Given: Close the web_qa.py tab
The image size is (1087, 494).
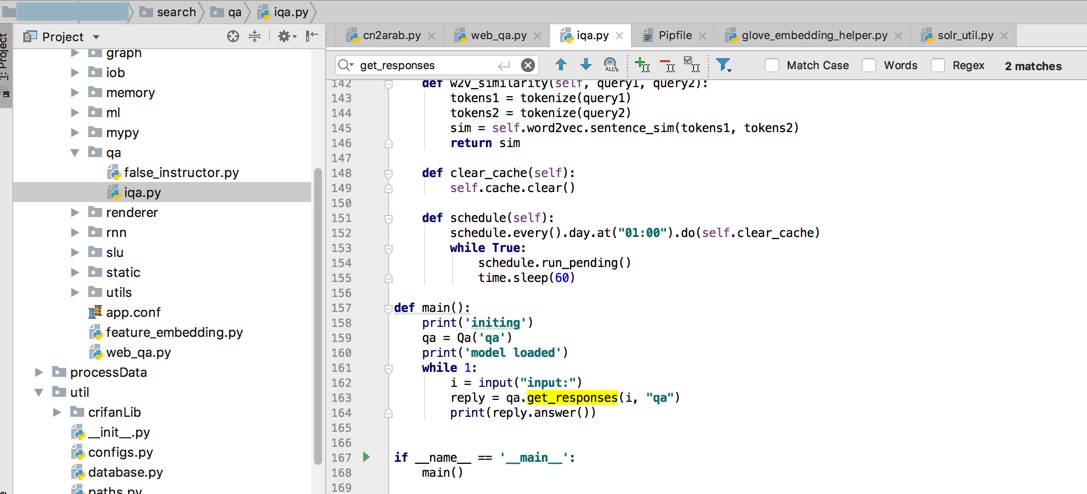Looking at the screenshot, I should tap(537, 35).
